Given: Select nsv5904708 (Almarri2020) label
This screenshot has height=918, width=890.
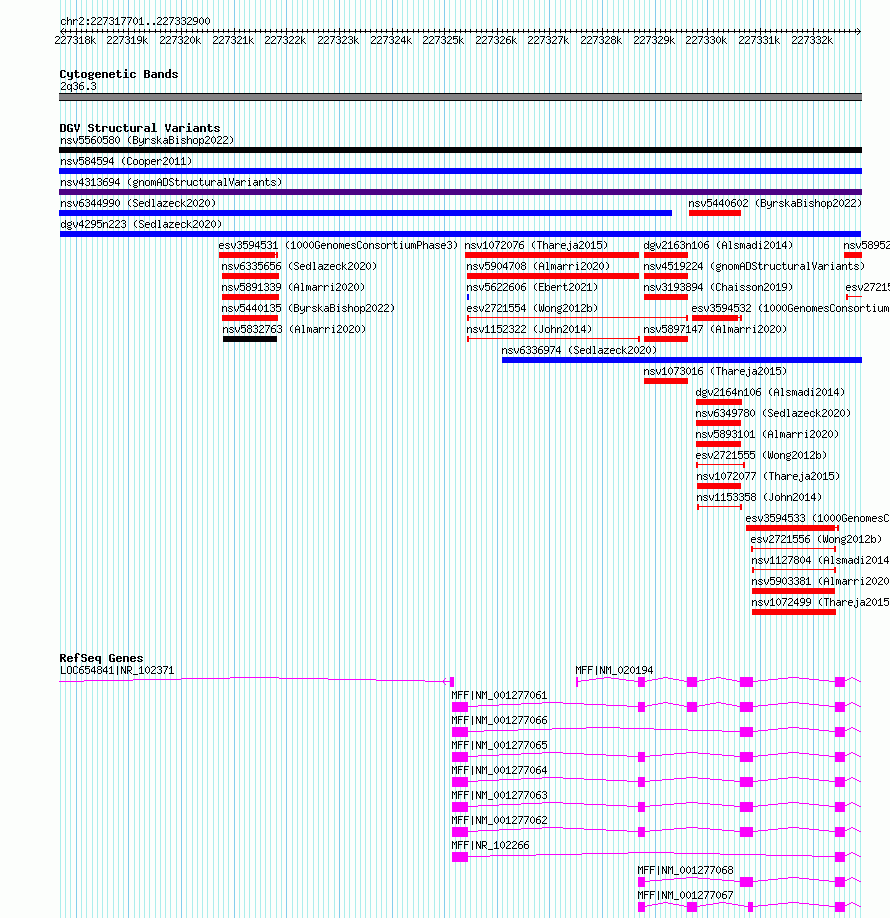Looking at the screenshot, I should point(538,267).
